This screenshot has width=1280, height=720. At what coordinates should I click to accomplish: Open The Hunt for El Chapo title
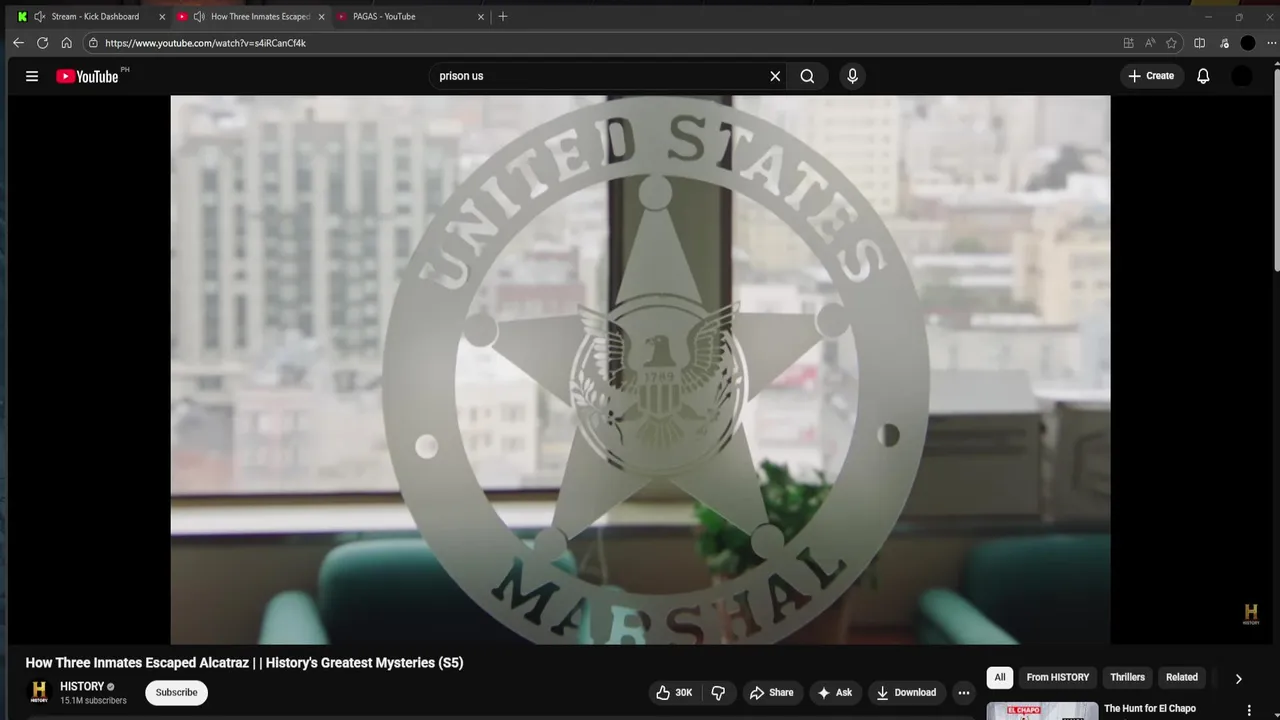[1150, 709]
